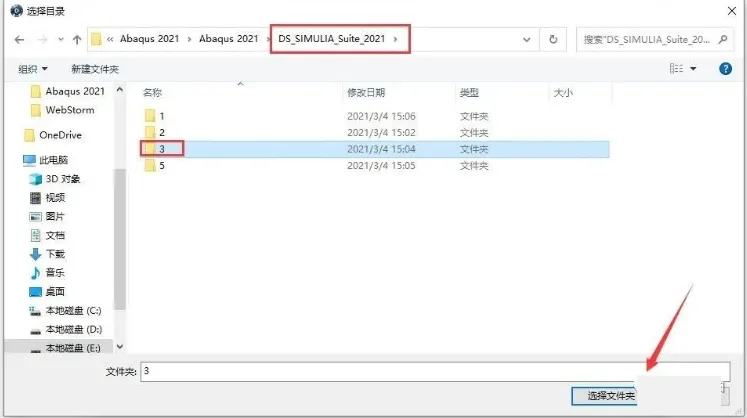The height and width of the screenshot is (418, 747).
Task: Open recent locations dropdown arrow
Action: pos(61,40)
